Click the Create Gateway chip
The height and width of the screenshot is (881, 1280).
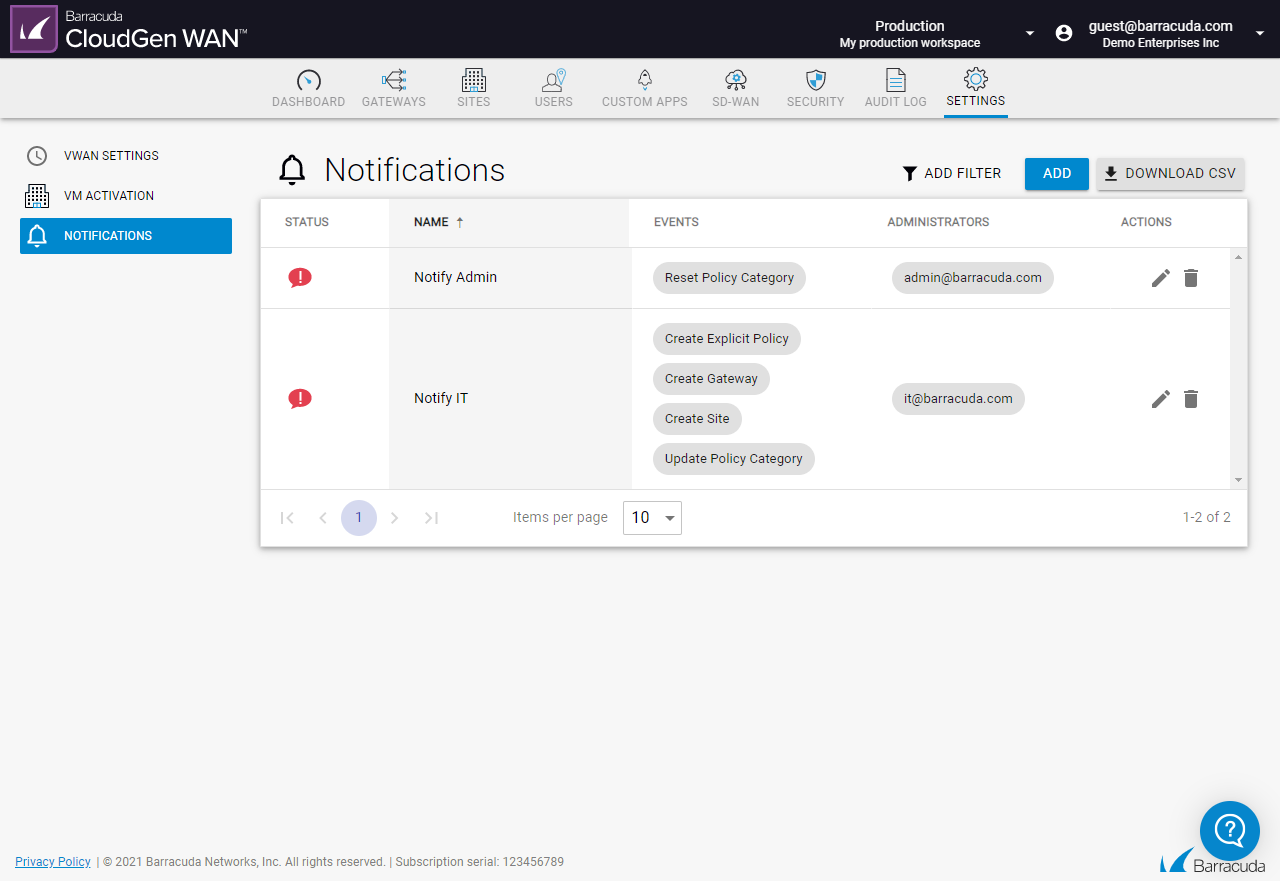[712, 379]
